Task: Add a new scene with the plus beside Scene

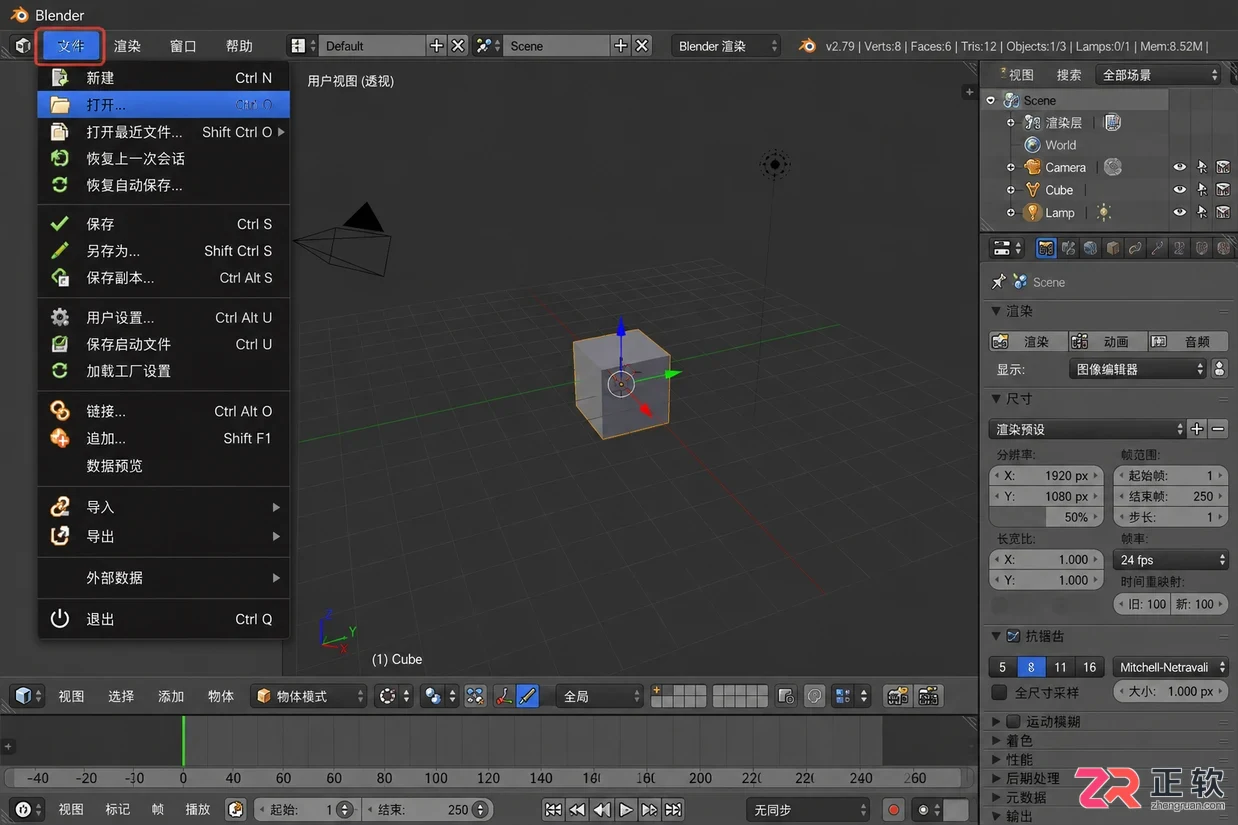Action: click(621, 46)
